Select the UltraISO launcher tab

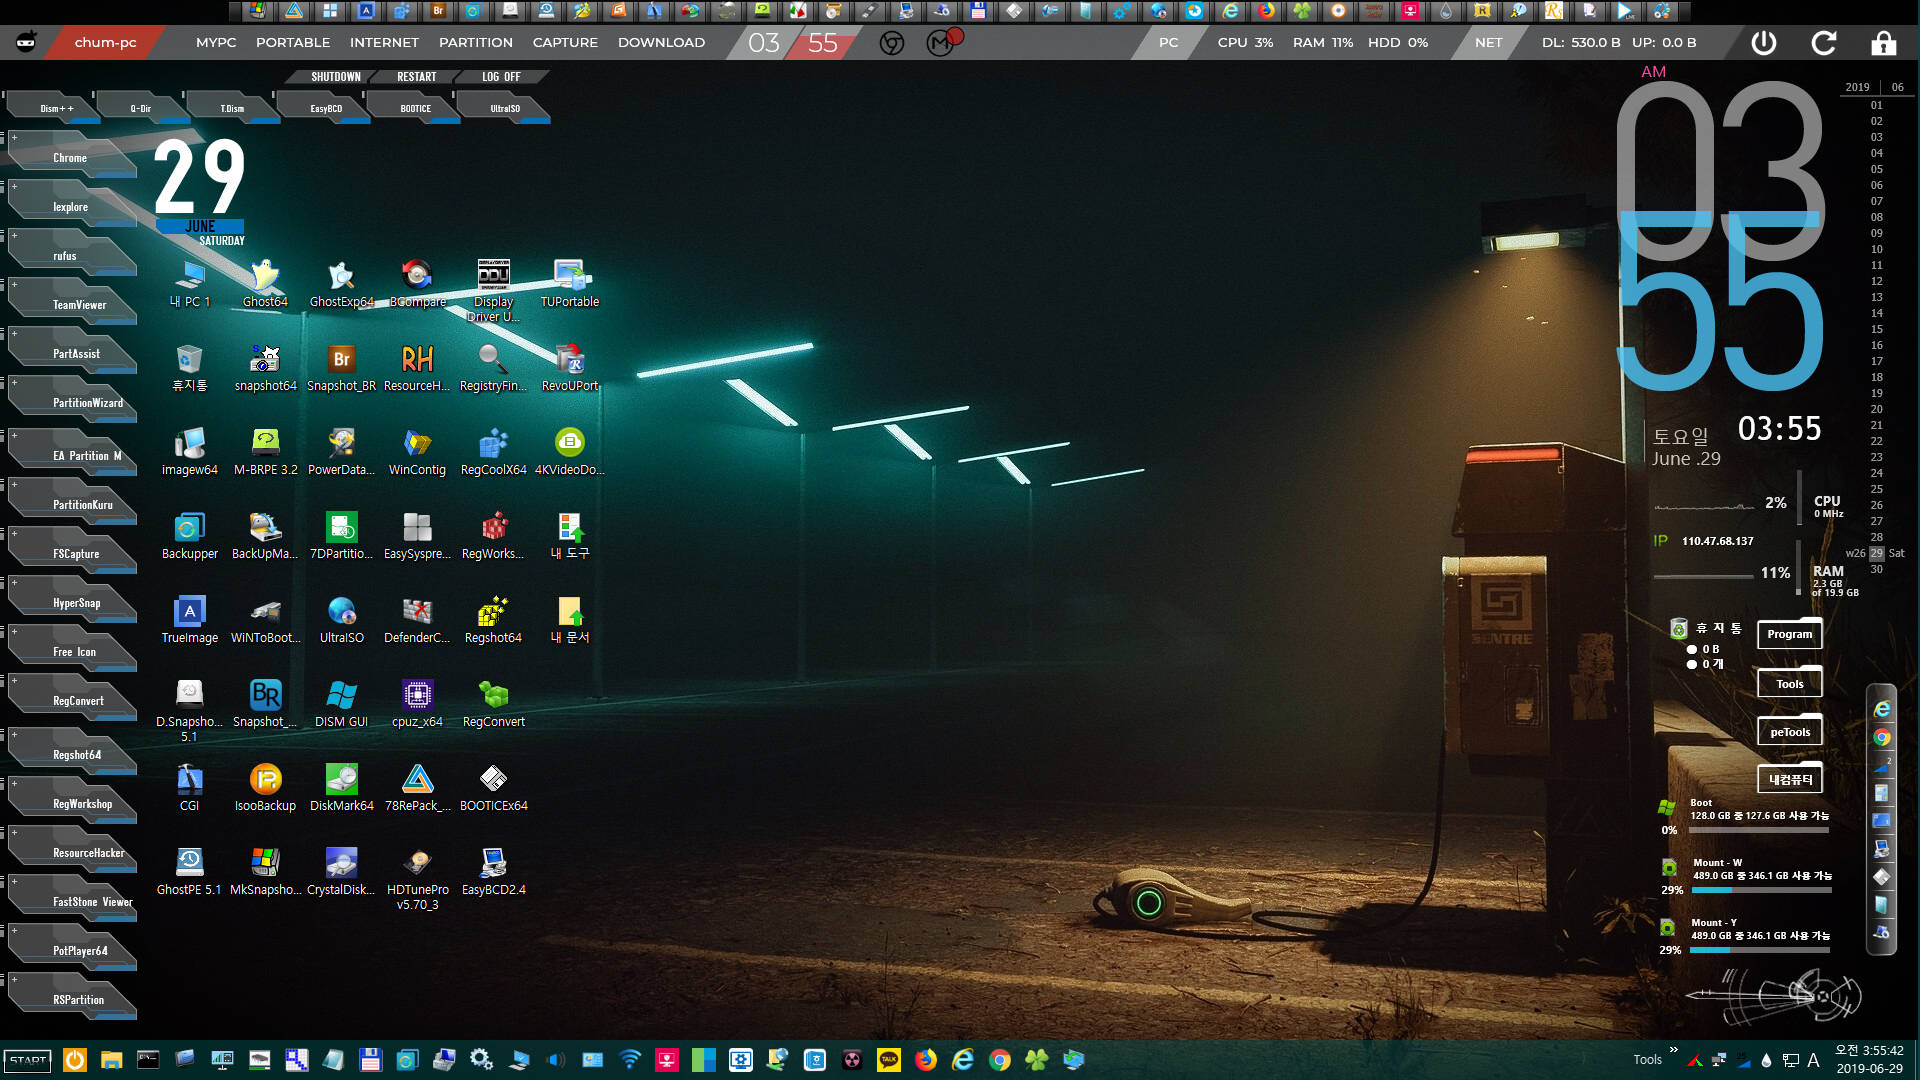pyautogui.click(x=505, y=108)
